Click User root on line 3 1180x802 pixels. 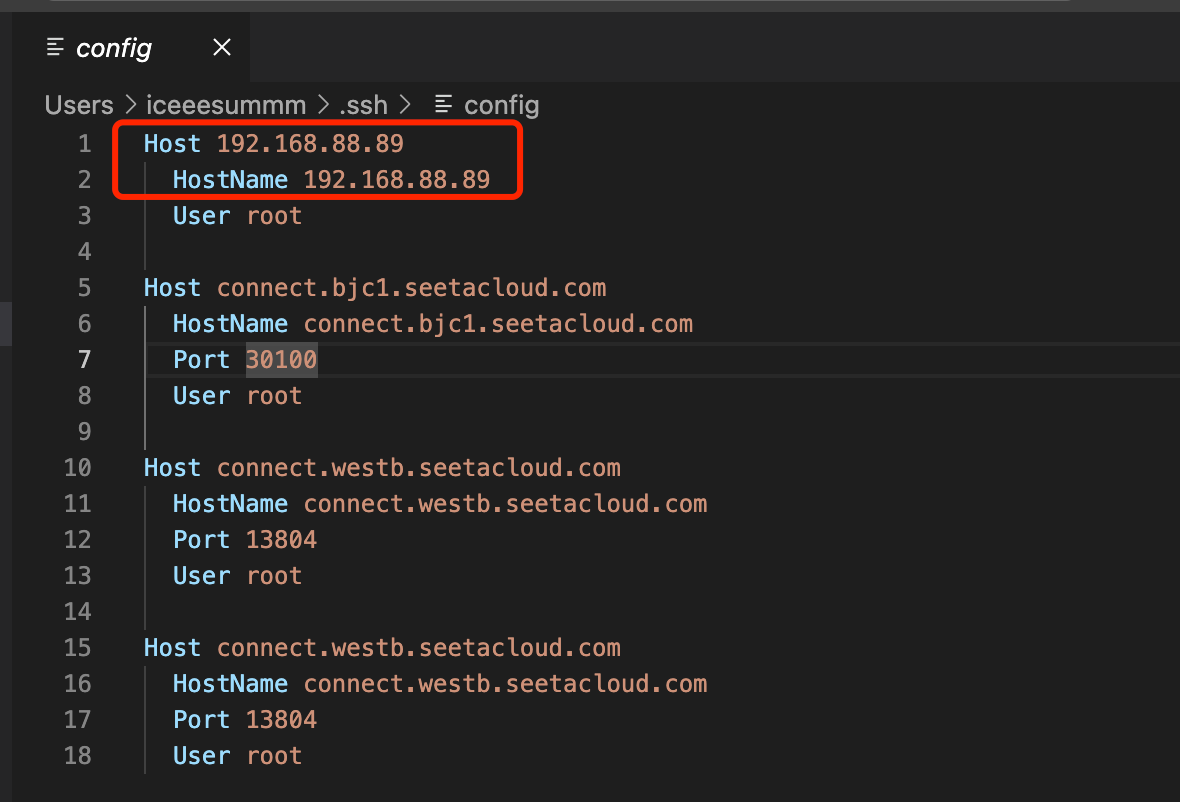point(237,215)
